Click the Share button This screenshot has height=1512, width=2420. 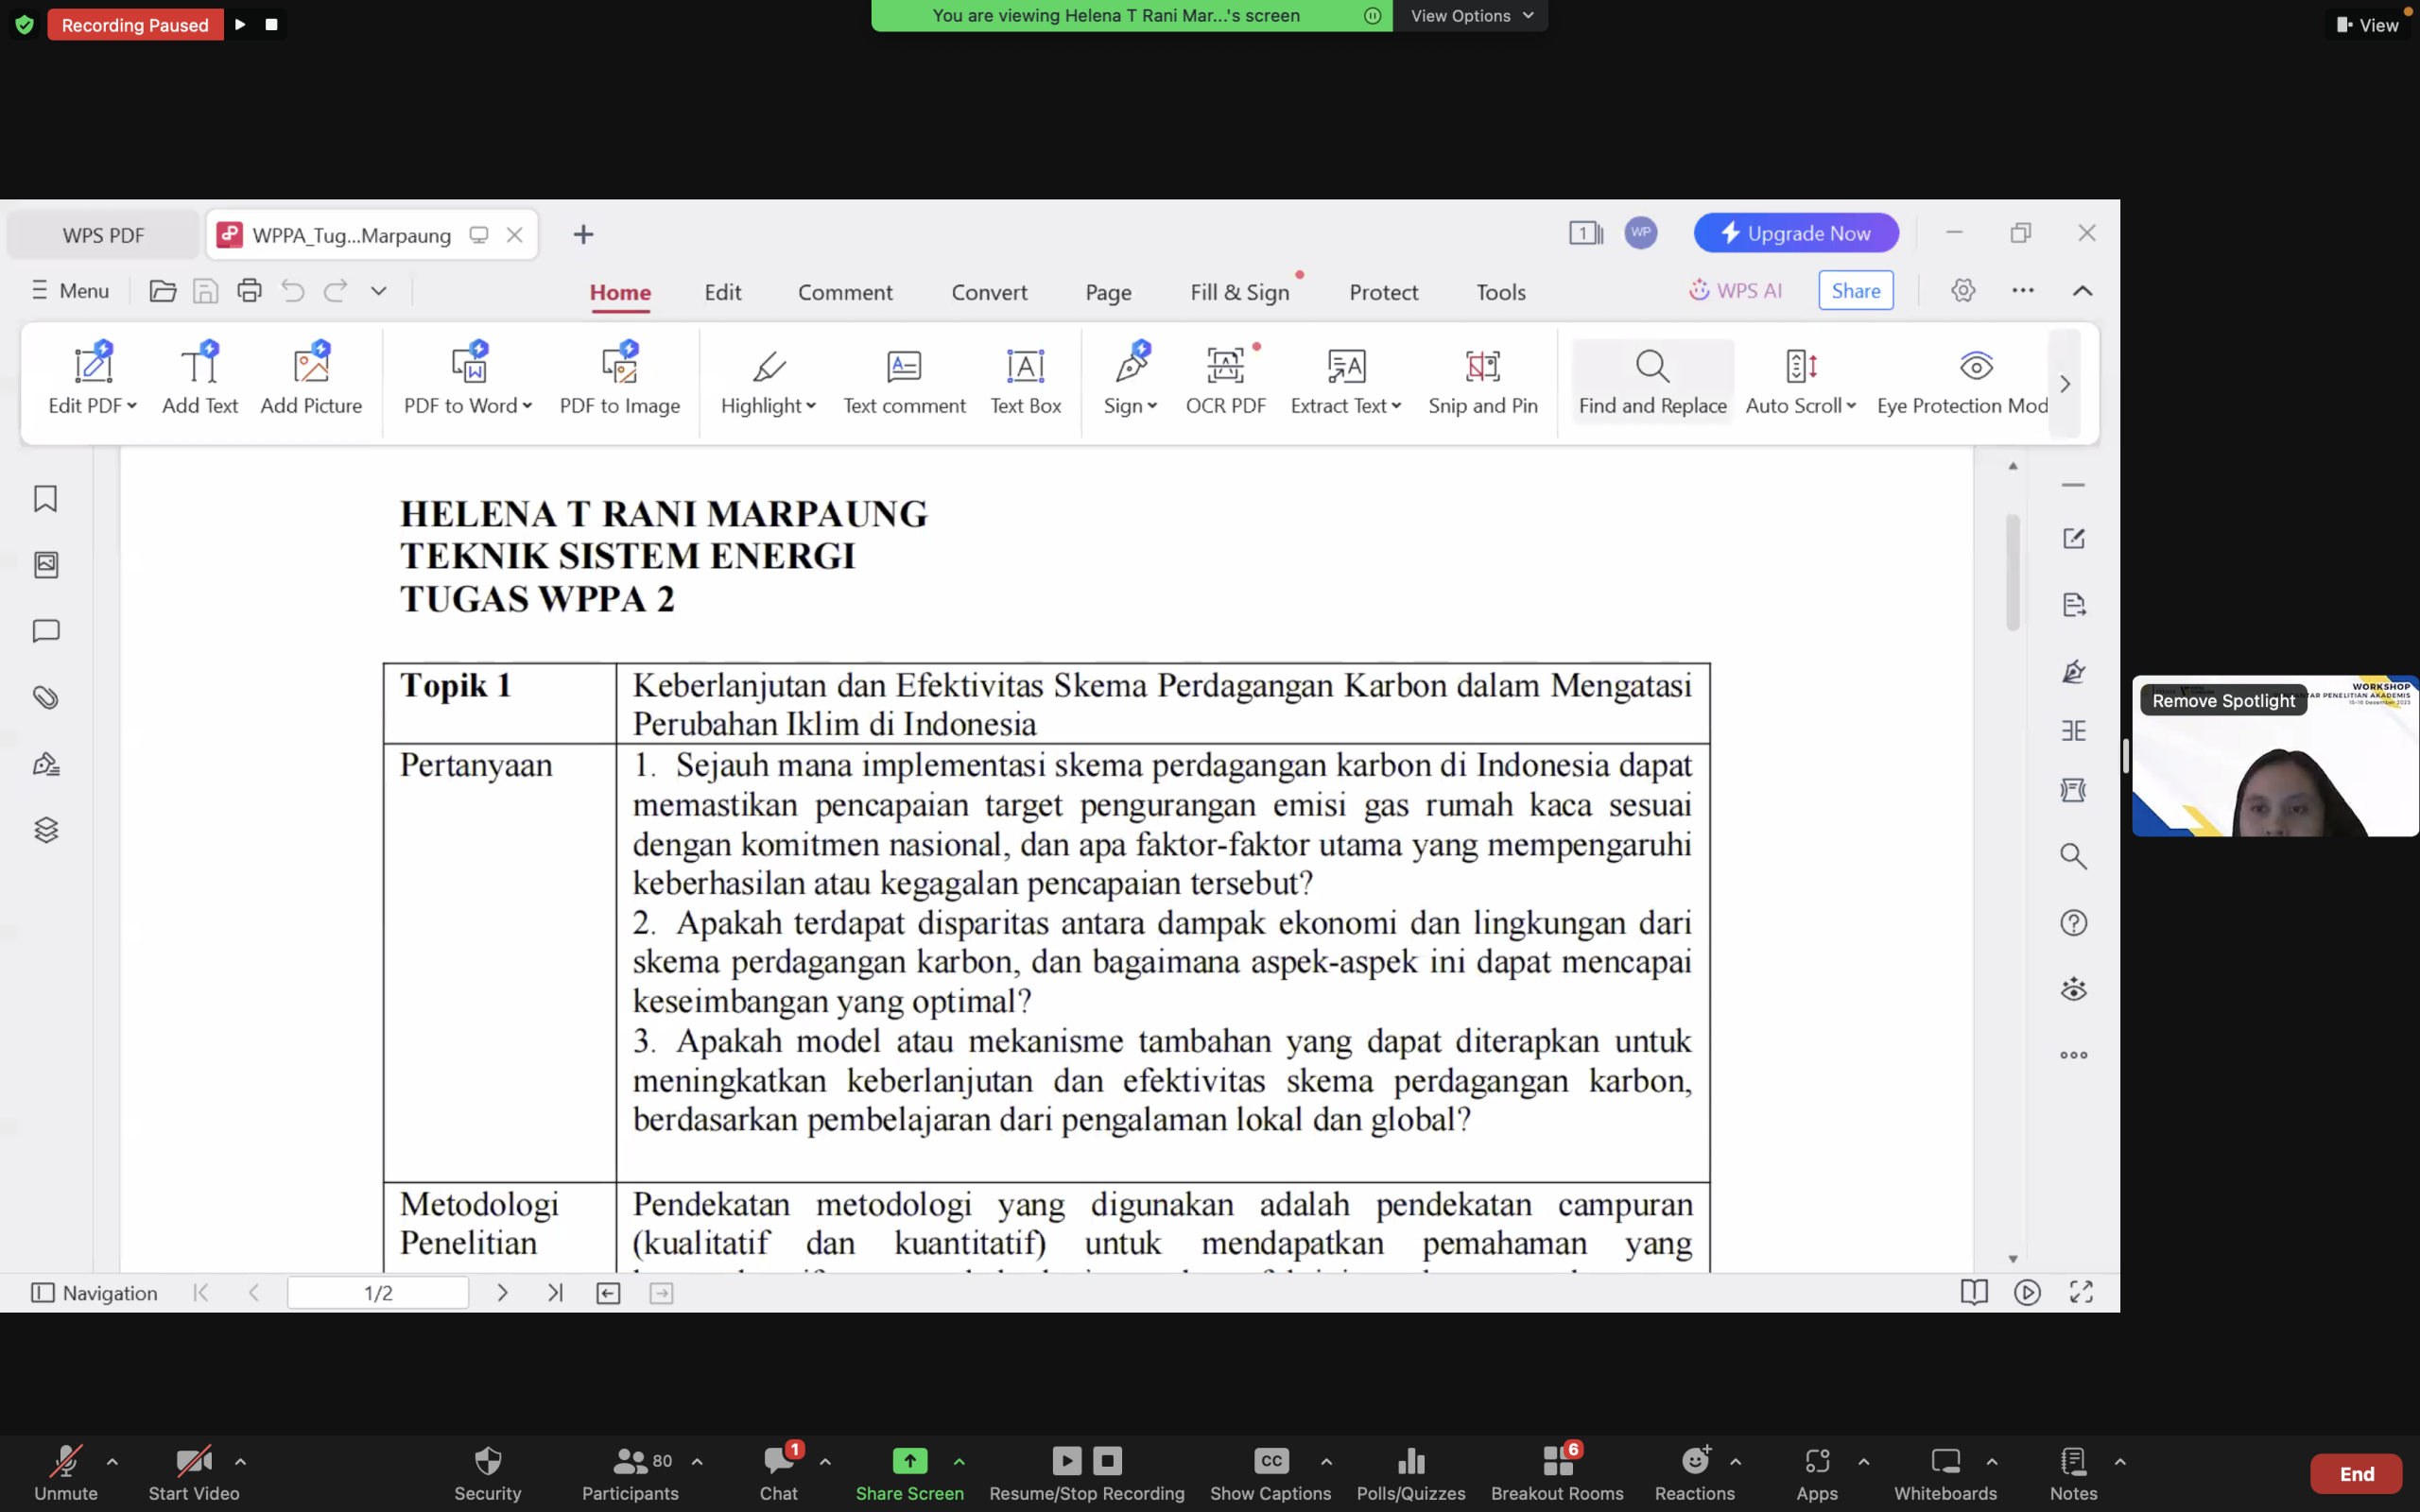click(1855, 291)
